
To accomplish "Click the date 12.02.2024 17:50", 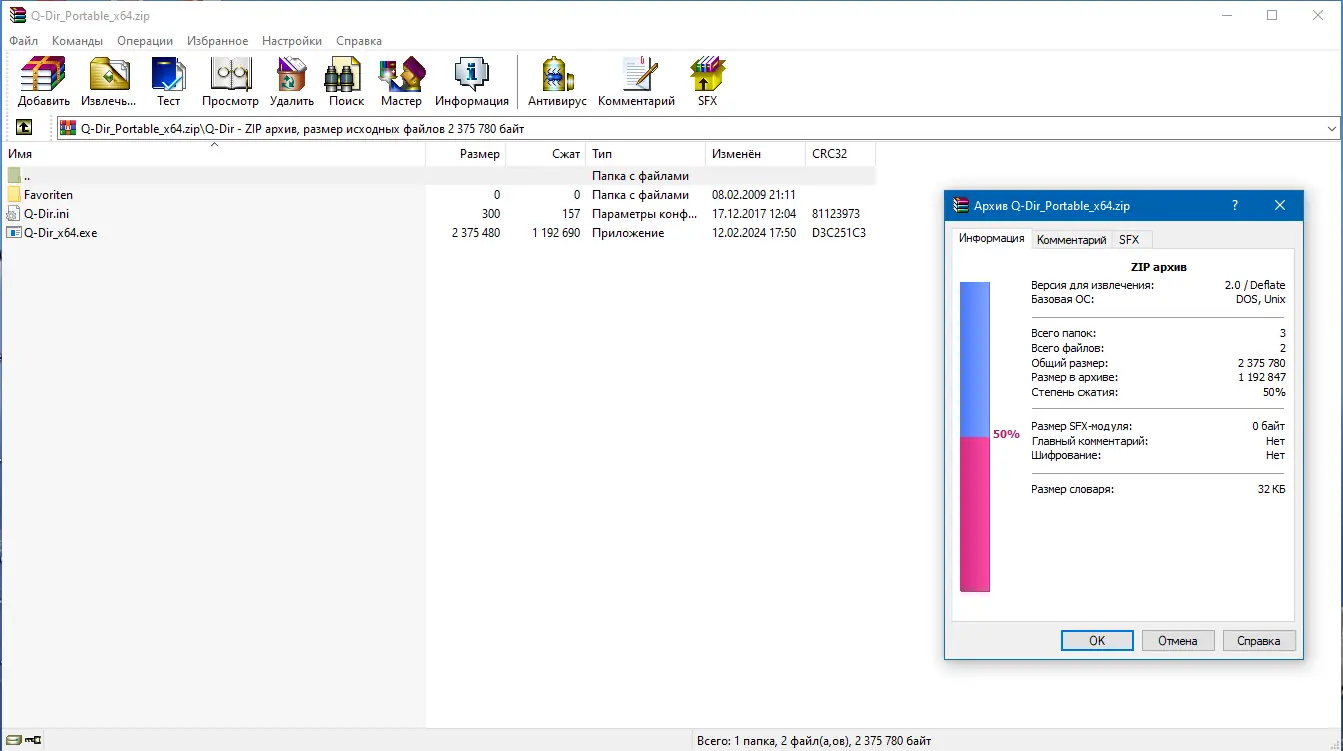I will (754, 233).
